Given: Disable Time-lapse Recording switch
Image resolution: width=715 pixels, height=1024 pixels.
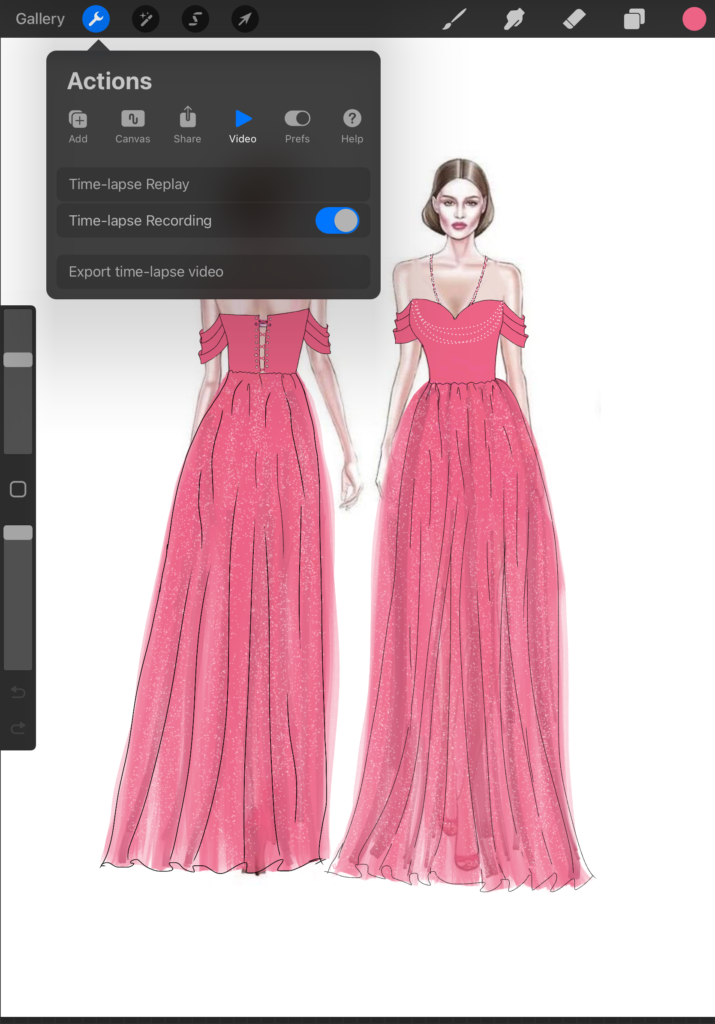Looking at the screenshot, I should (x=337, y=221).
